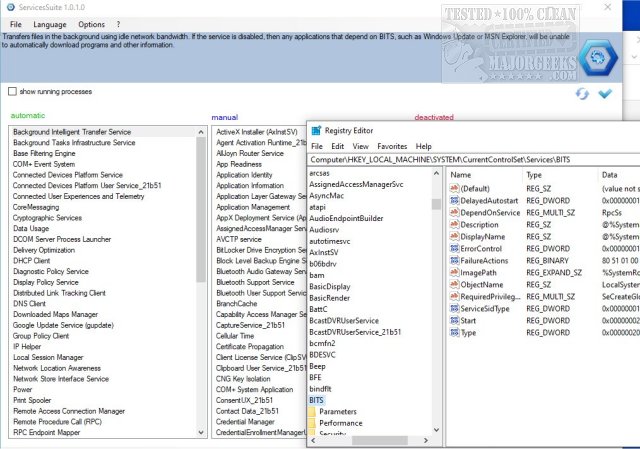Click the blue checkmark apply icon

coord(605,93)
